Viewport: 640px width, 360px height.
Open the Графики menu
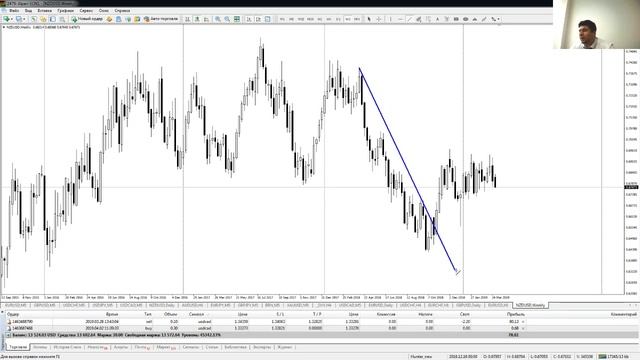65,11
